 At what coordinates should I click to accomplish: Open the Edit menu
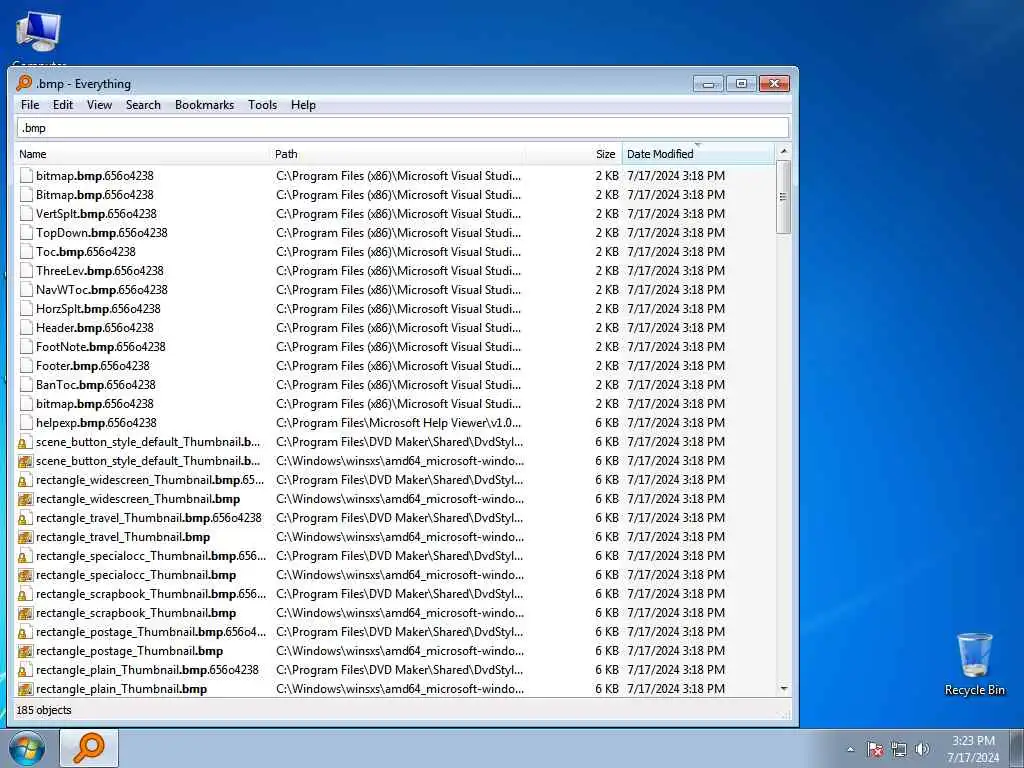tap(63, 105)
